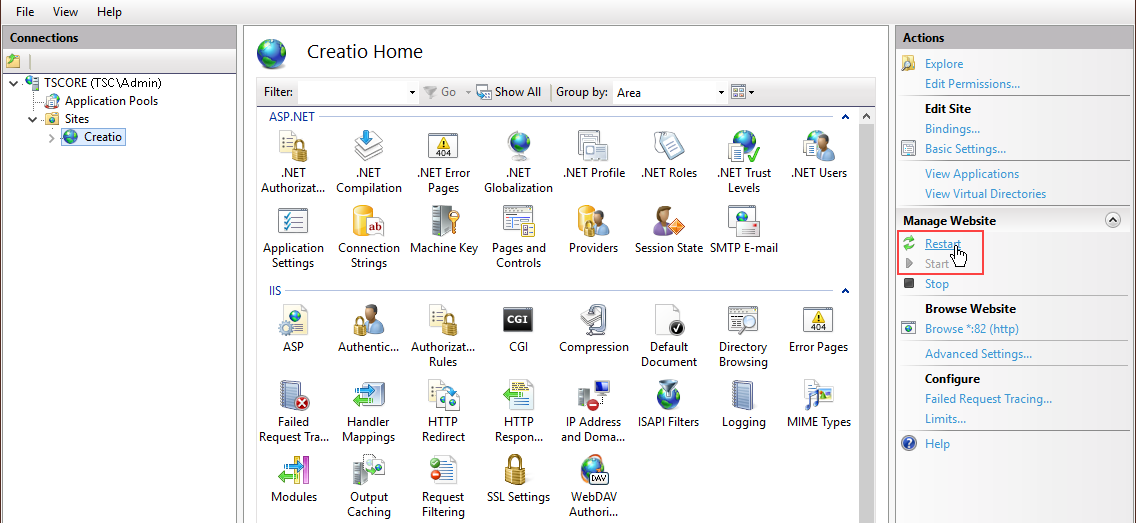Screen dimensions: 1136x523
Task: Open Session State feature
Action: coord(669,230)
